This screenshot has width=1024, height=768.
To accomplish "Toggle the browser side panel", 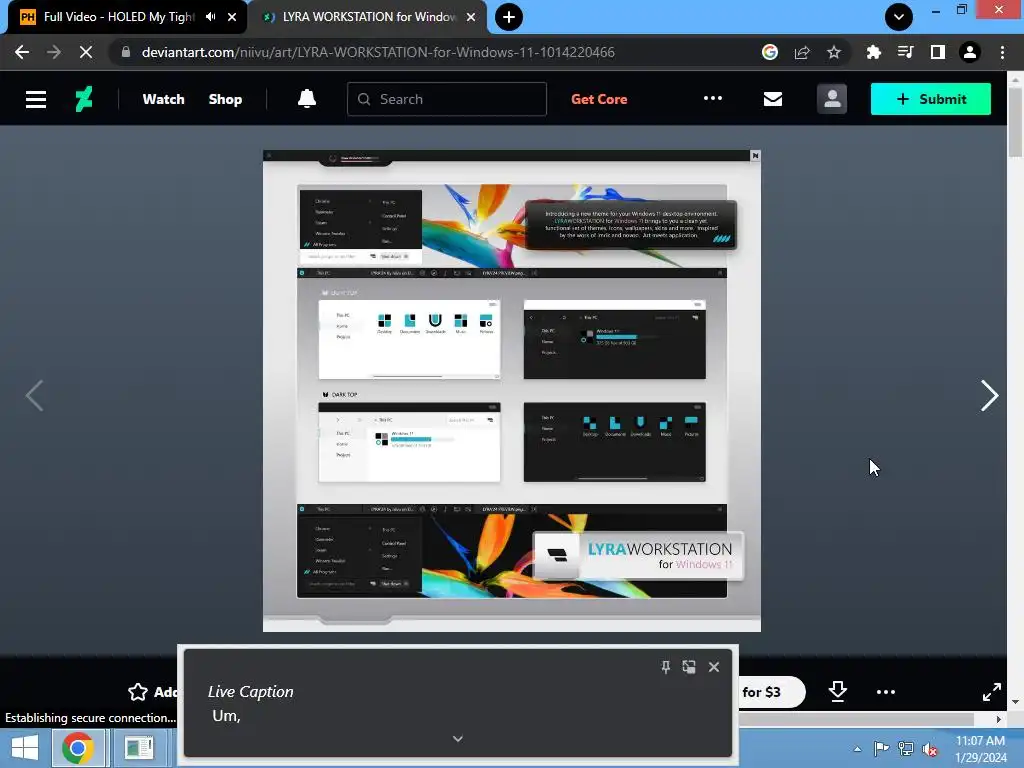I will [938, 52].
